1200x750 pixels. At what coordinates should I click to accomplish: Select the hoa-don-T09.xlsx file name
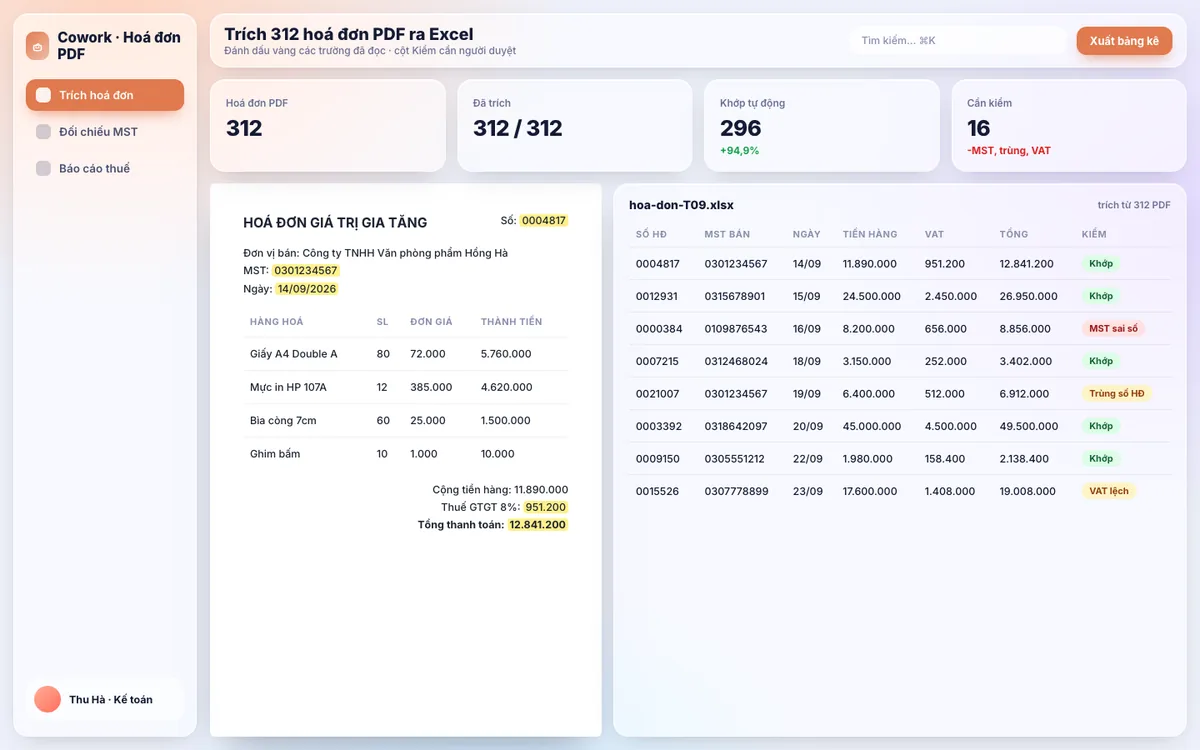681,205
